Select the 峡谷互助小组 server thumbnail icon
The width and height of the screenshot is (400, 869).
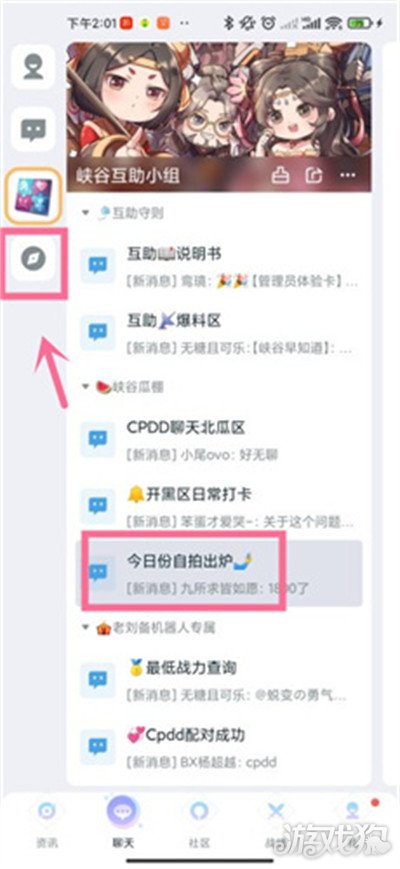coord(33,195)
